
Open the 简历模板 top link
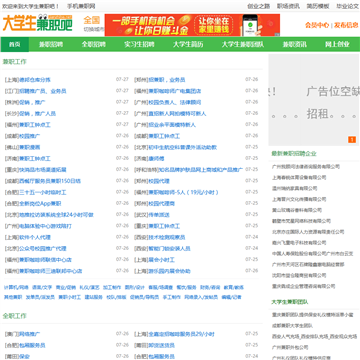tap(318, 6)
